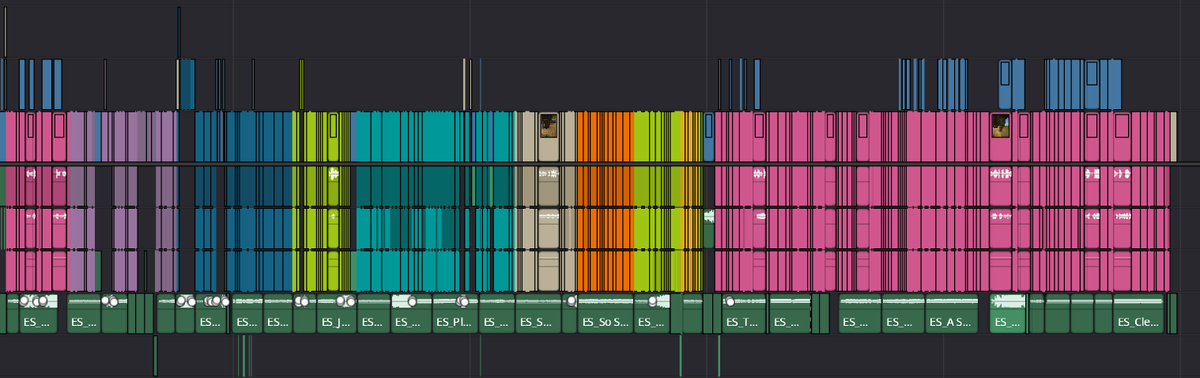
Task: Select the beige clip at the timeline end
Action: [1173, 137]
